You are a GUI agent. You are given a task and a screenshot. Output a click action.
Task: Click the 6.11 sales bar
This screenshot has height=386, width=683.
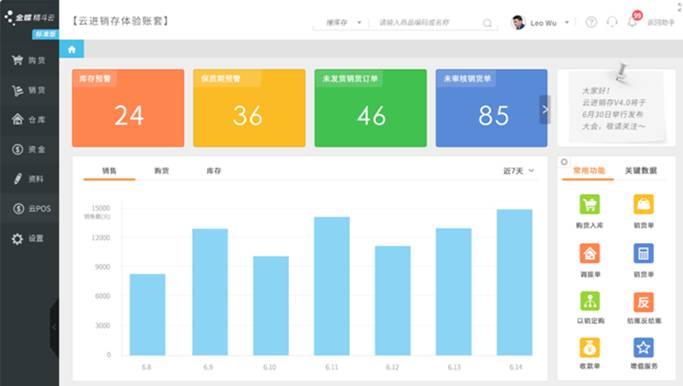tap(331, 286)
